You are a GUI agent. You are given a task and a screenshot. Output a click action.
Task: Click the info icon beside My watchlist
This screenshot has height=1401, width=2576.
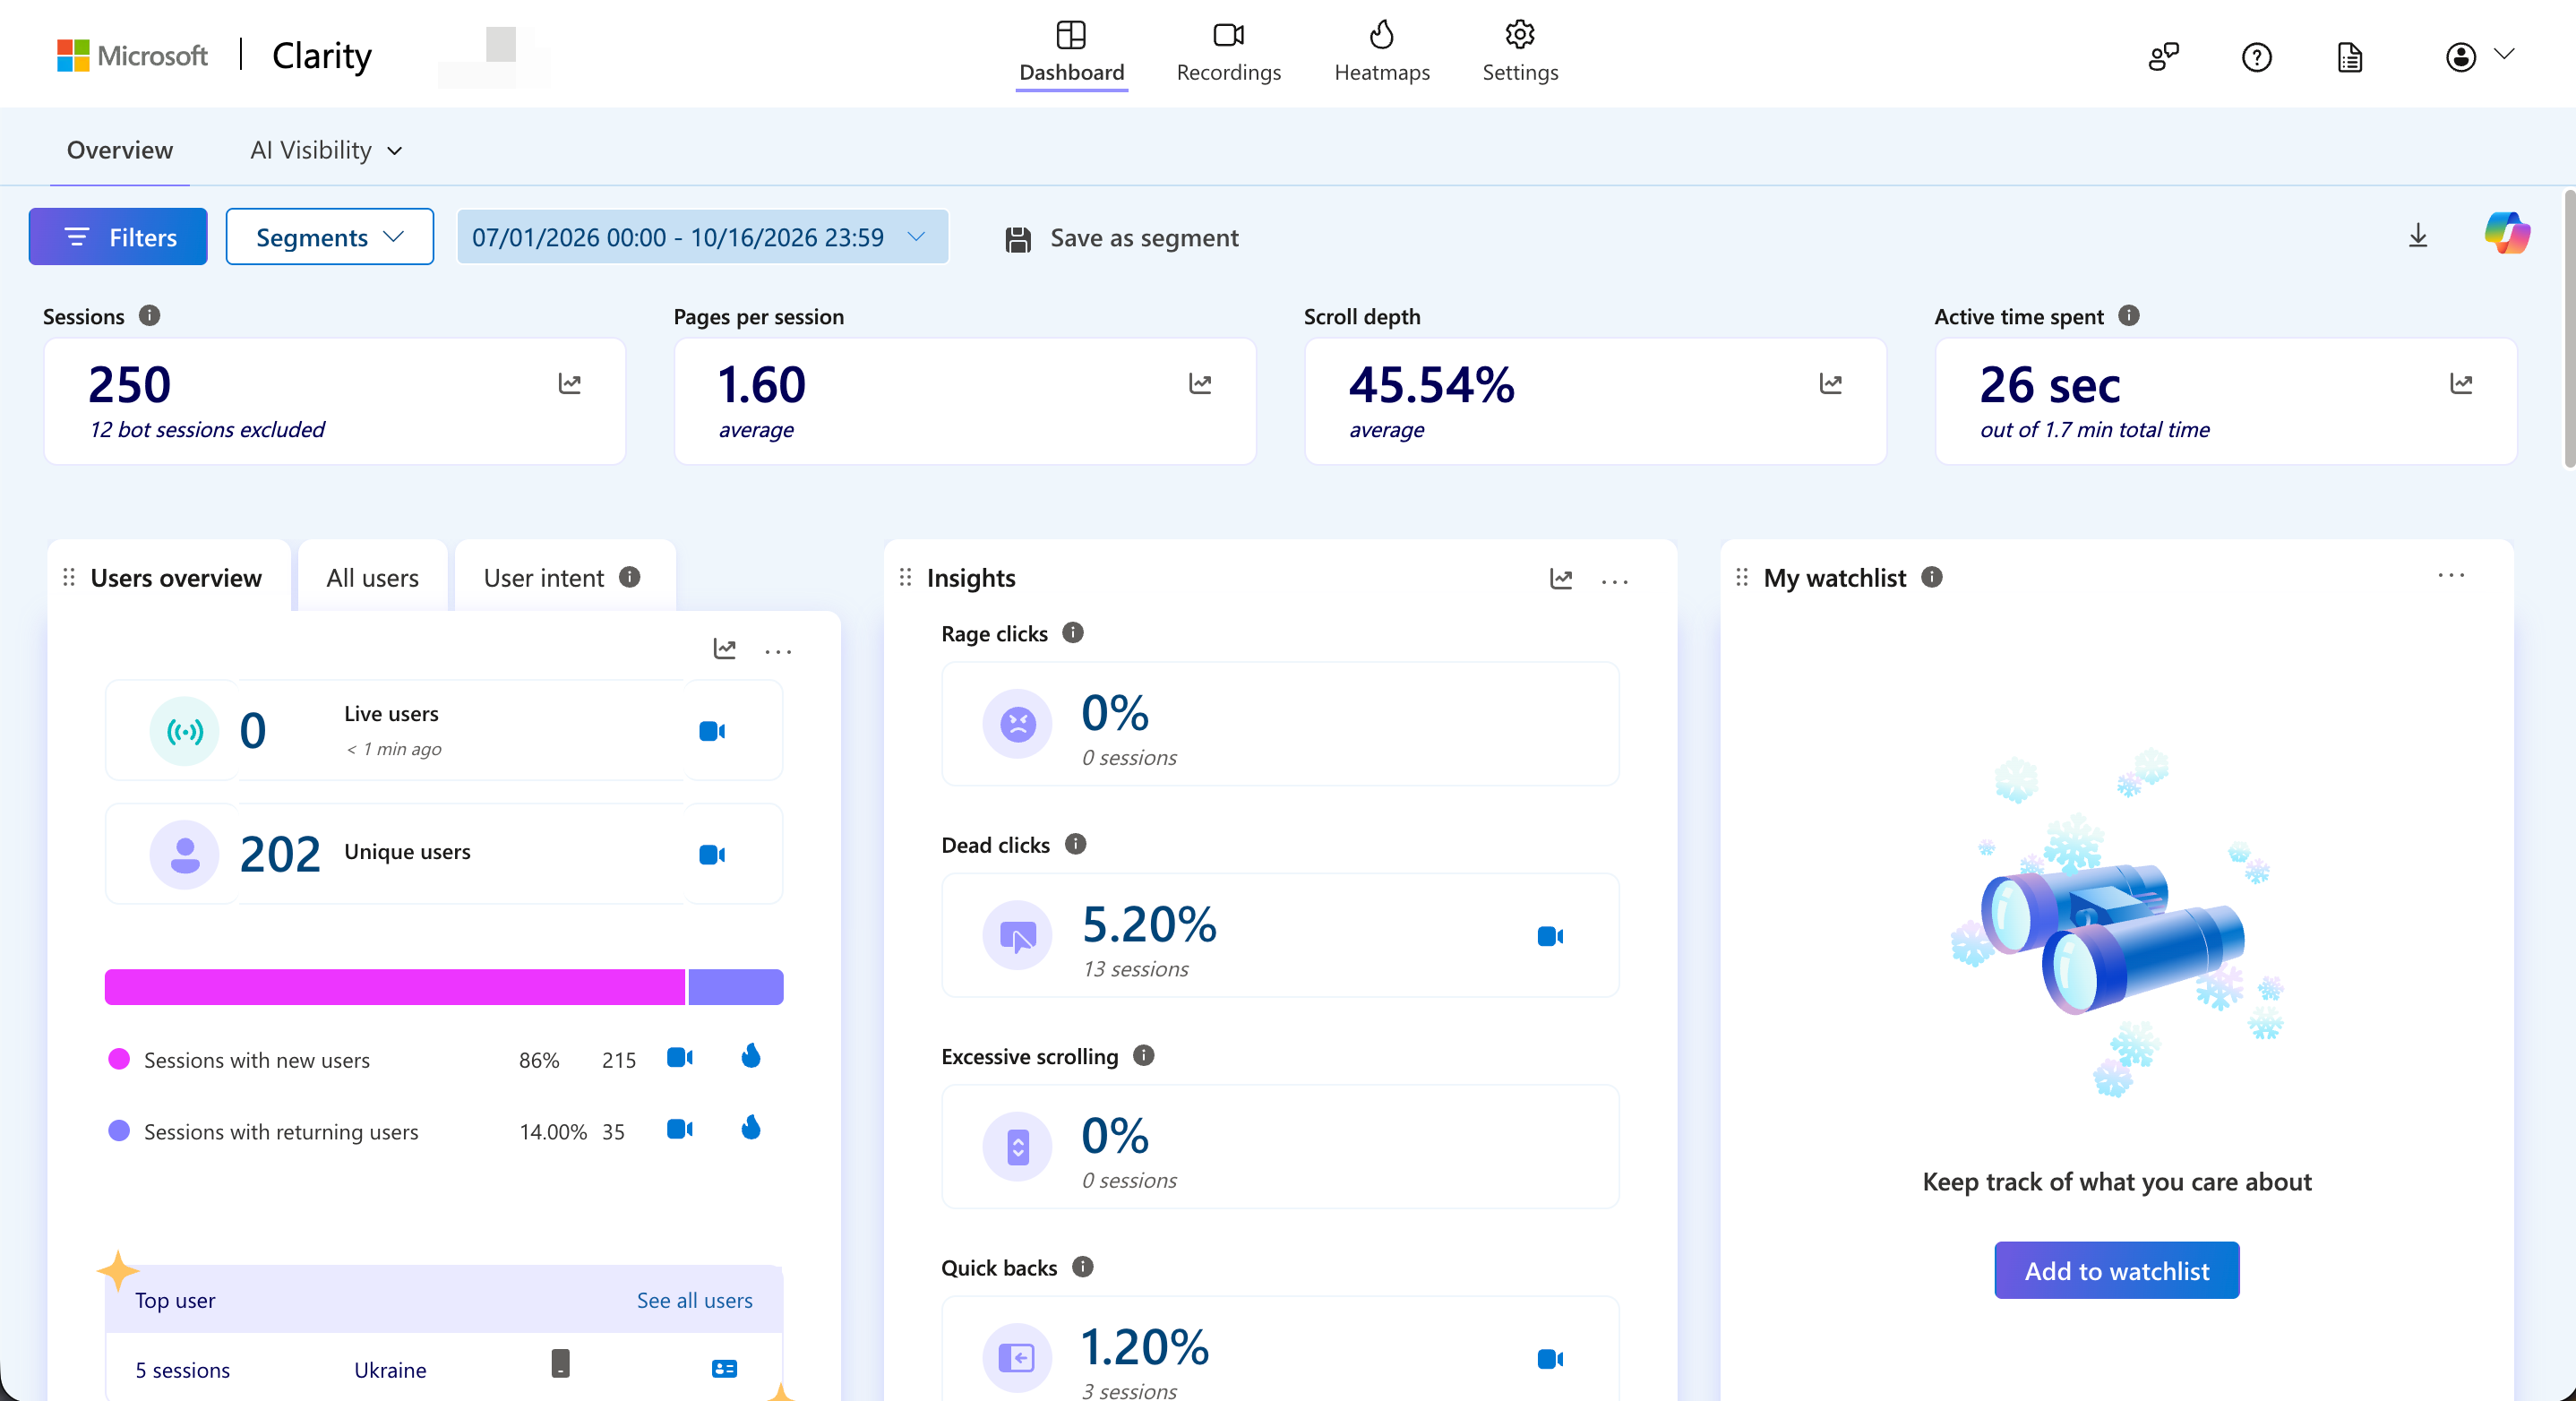point(1932,577)
